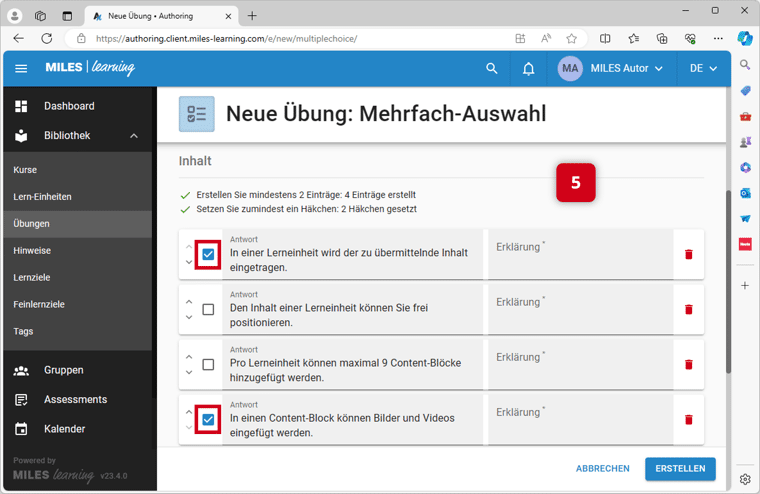The width and height of the screenshot is (760, 494).
Task: Open the notifications bell
Action: point(529,69)
